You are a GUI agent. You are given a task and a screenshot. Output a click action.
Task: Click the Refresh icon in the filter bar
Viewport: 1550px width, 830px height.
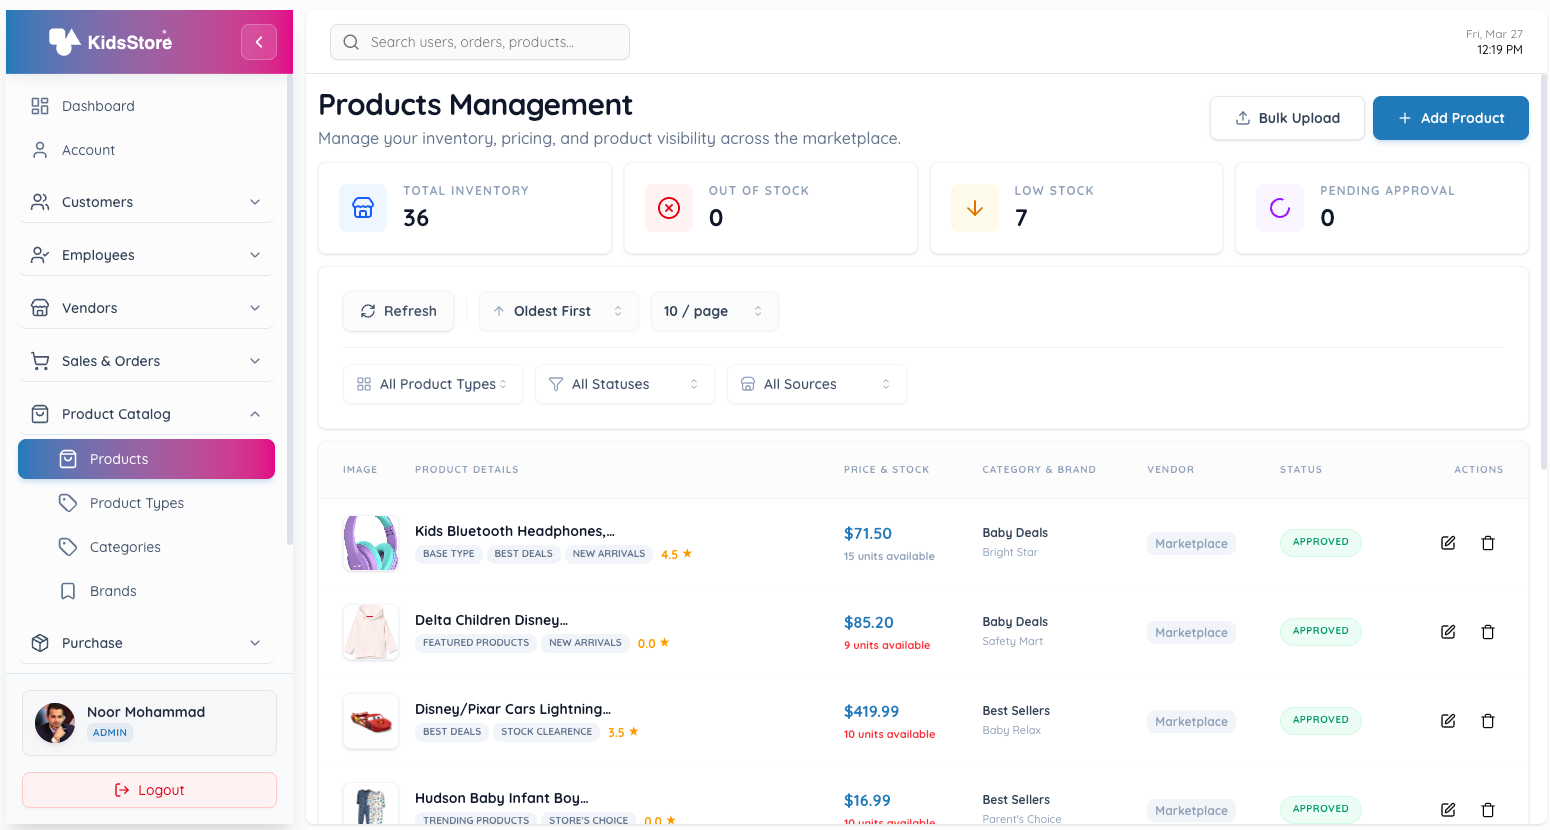[x=369, y=311]
